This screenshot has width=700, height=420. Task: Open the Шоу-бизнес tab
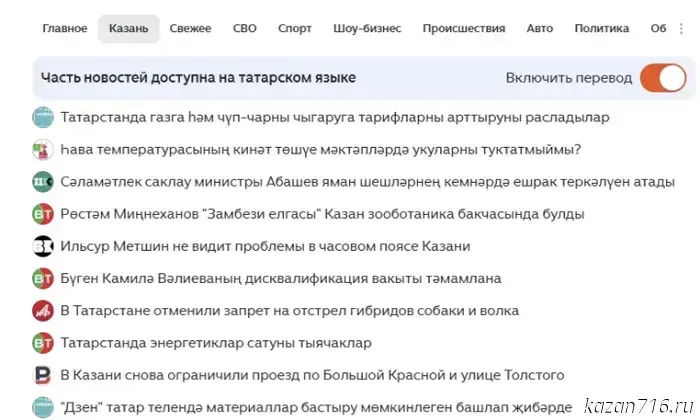[x=367, y=29]
